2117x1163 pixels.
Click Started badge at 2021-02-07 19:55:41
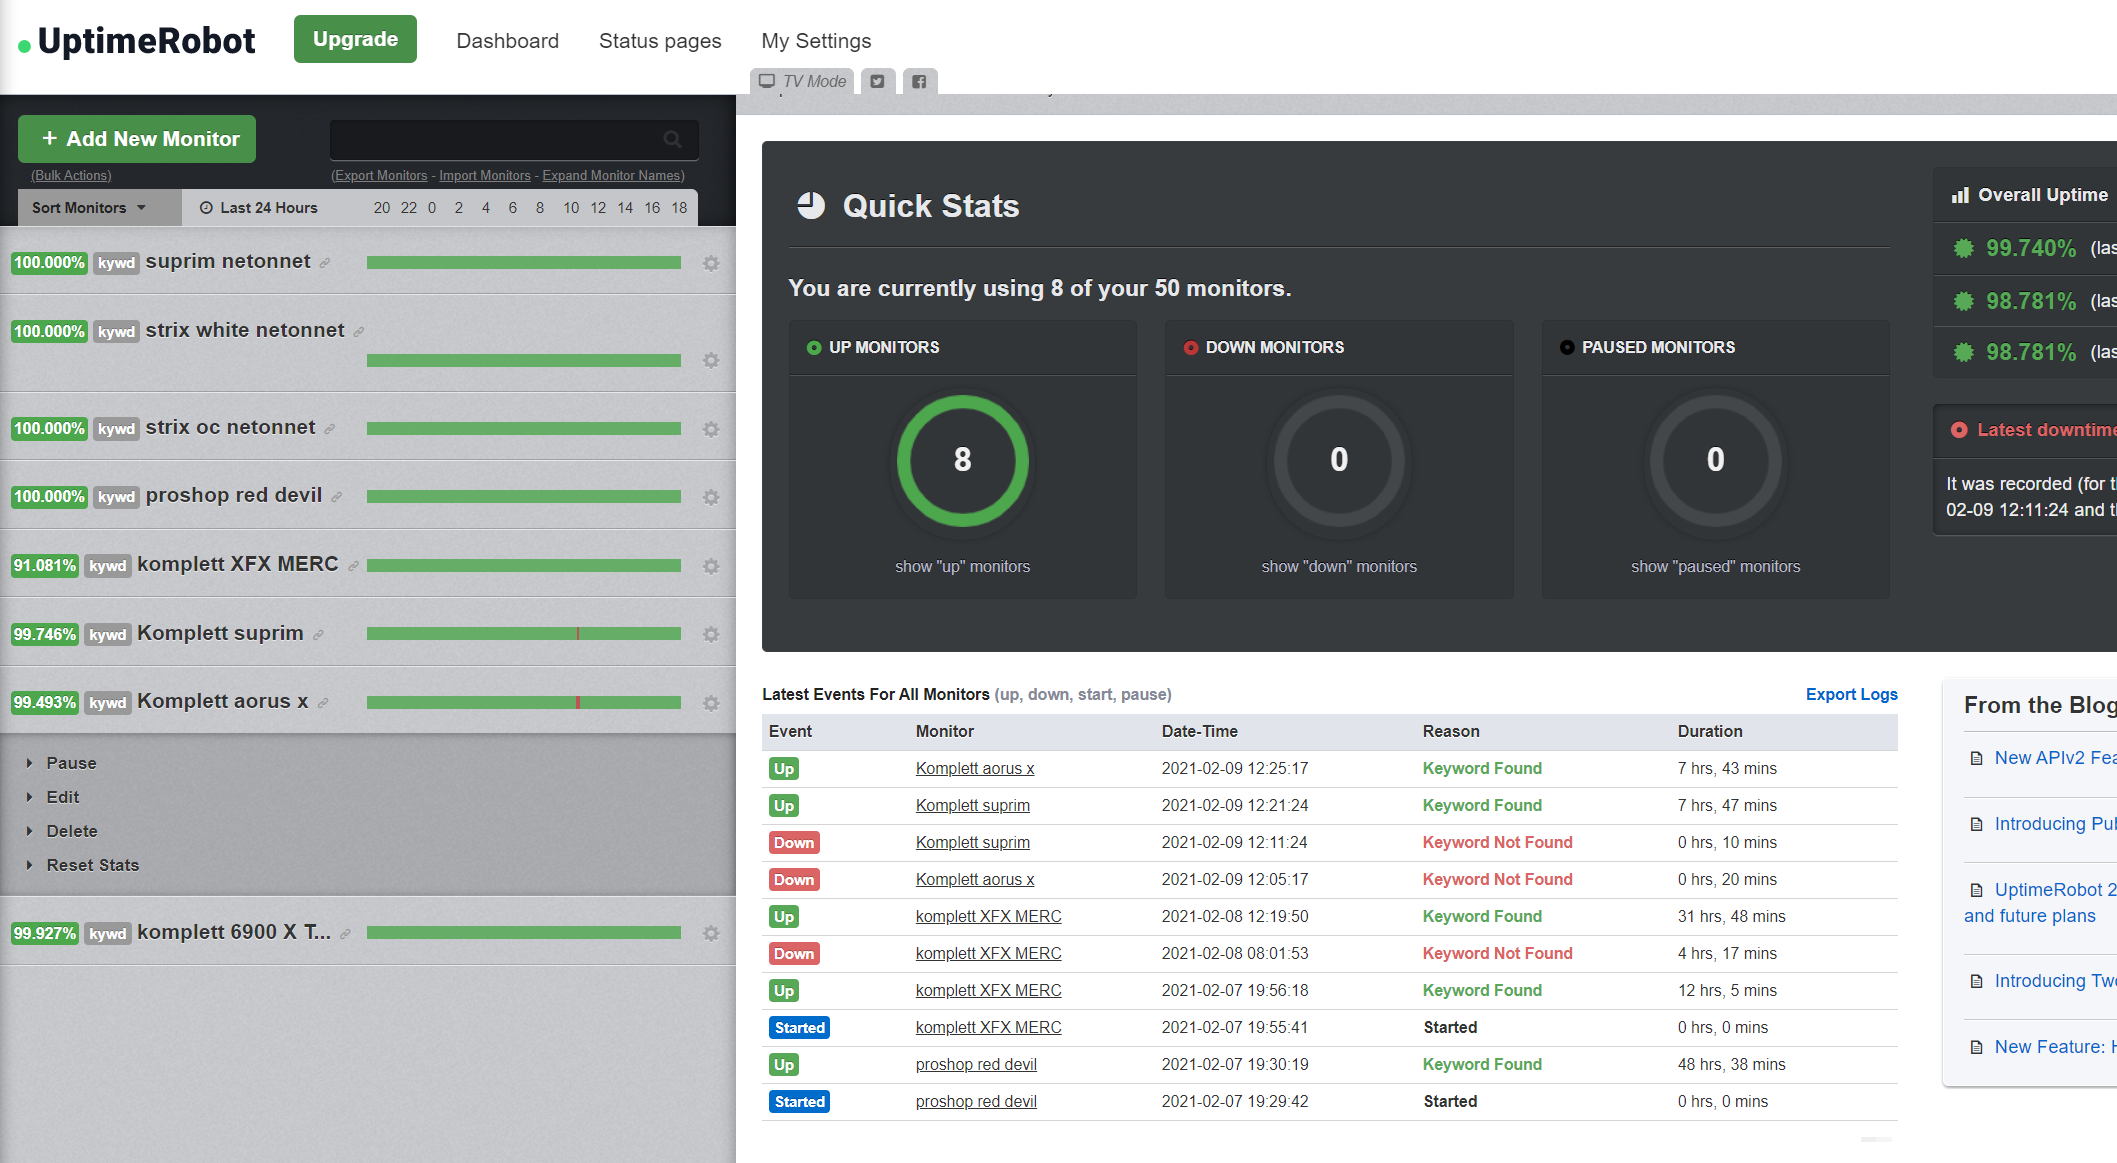click(x=800, y=1027)
